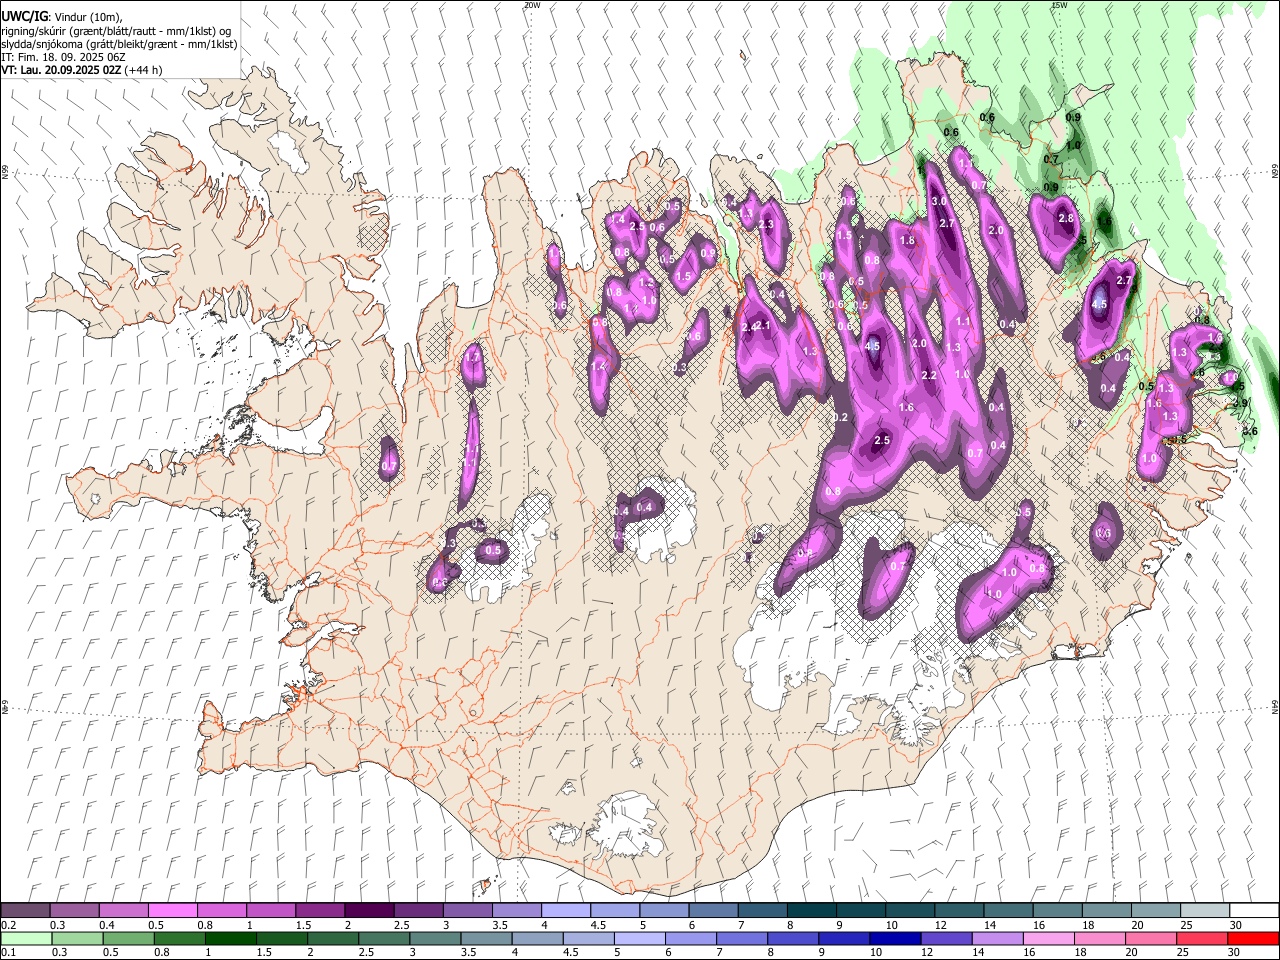Click the valid time 'VT: Lau. 20.09.2025 02Z'
This screenshot has width=1280, height=960.
(x=62, y=70)
